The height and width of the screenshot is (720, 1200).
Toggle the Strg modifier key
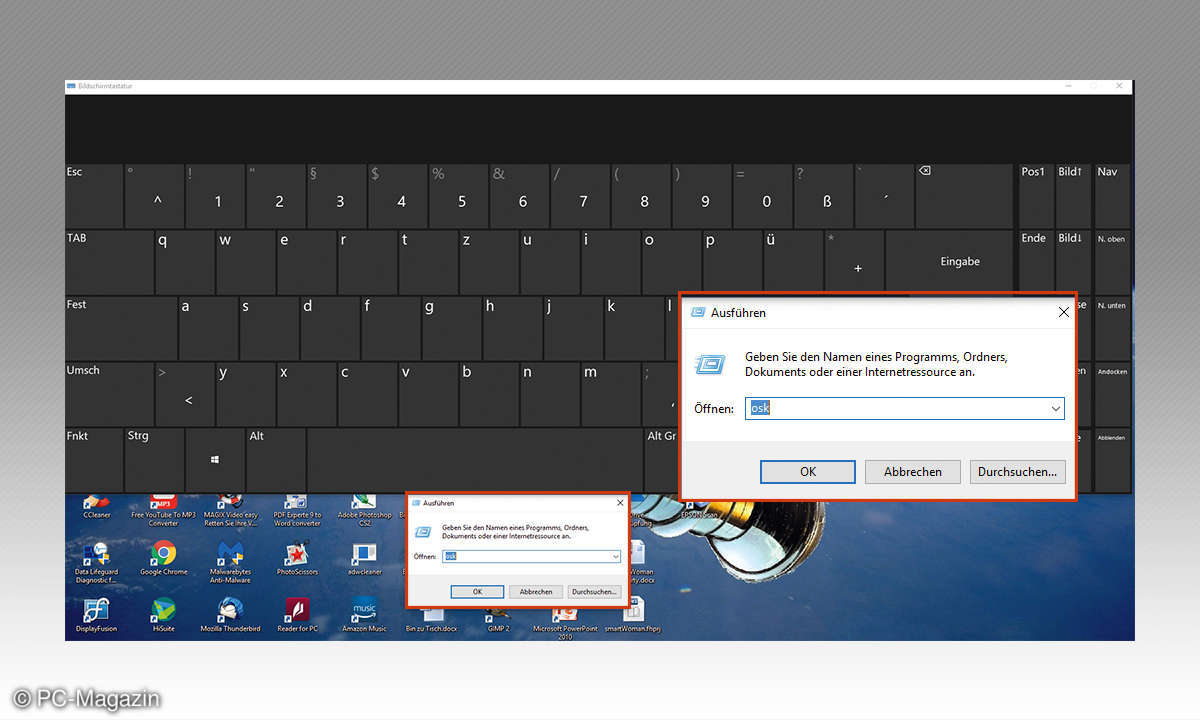(x=154, y=459)
